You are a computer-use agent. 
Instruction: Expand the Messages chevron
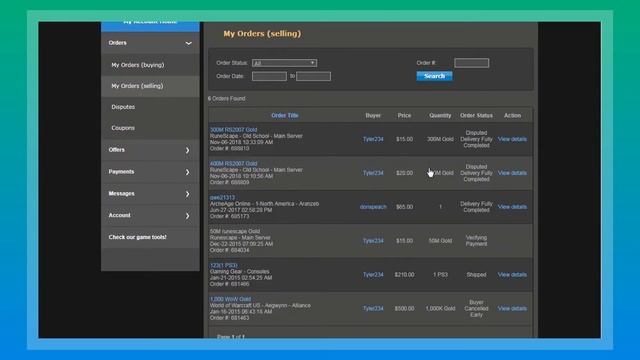click(x=187, y=194)
